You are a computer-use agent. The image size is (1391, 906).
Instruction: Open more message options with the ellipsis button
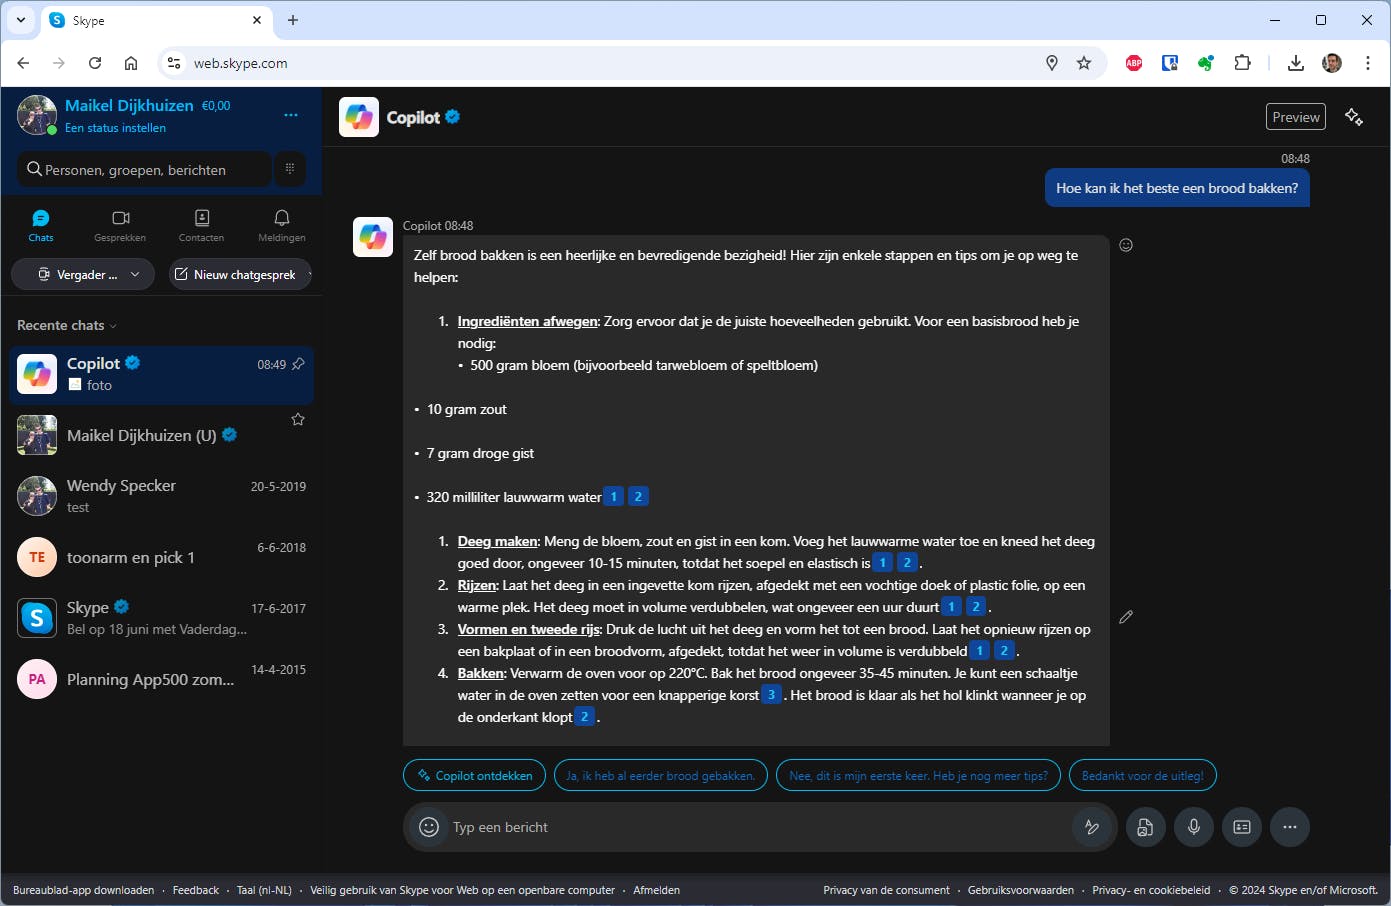pyautogui.click(x=1290, y=827)
